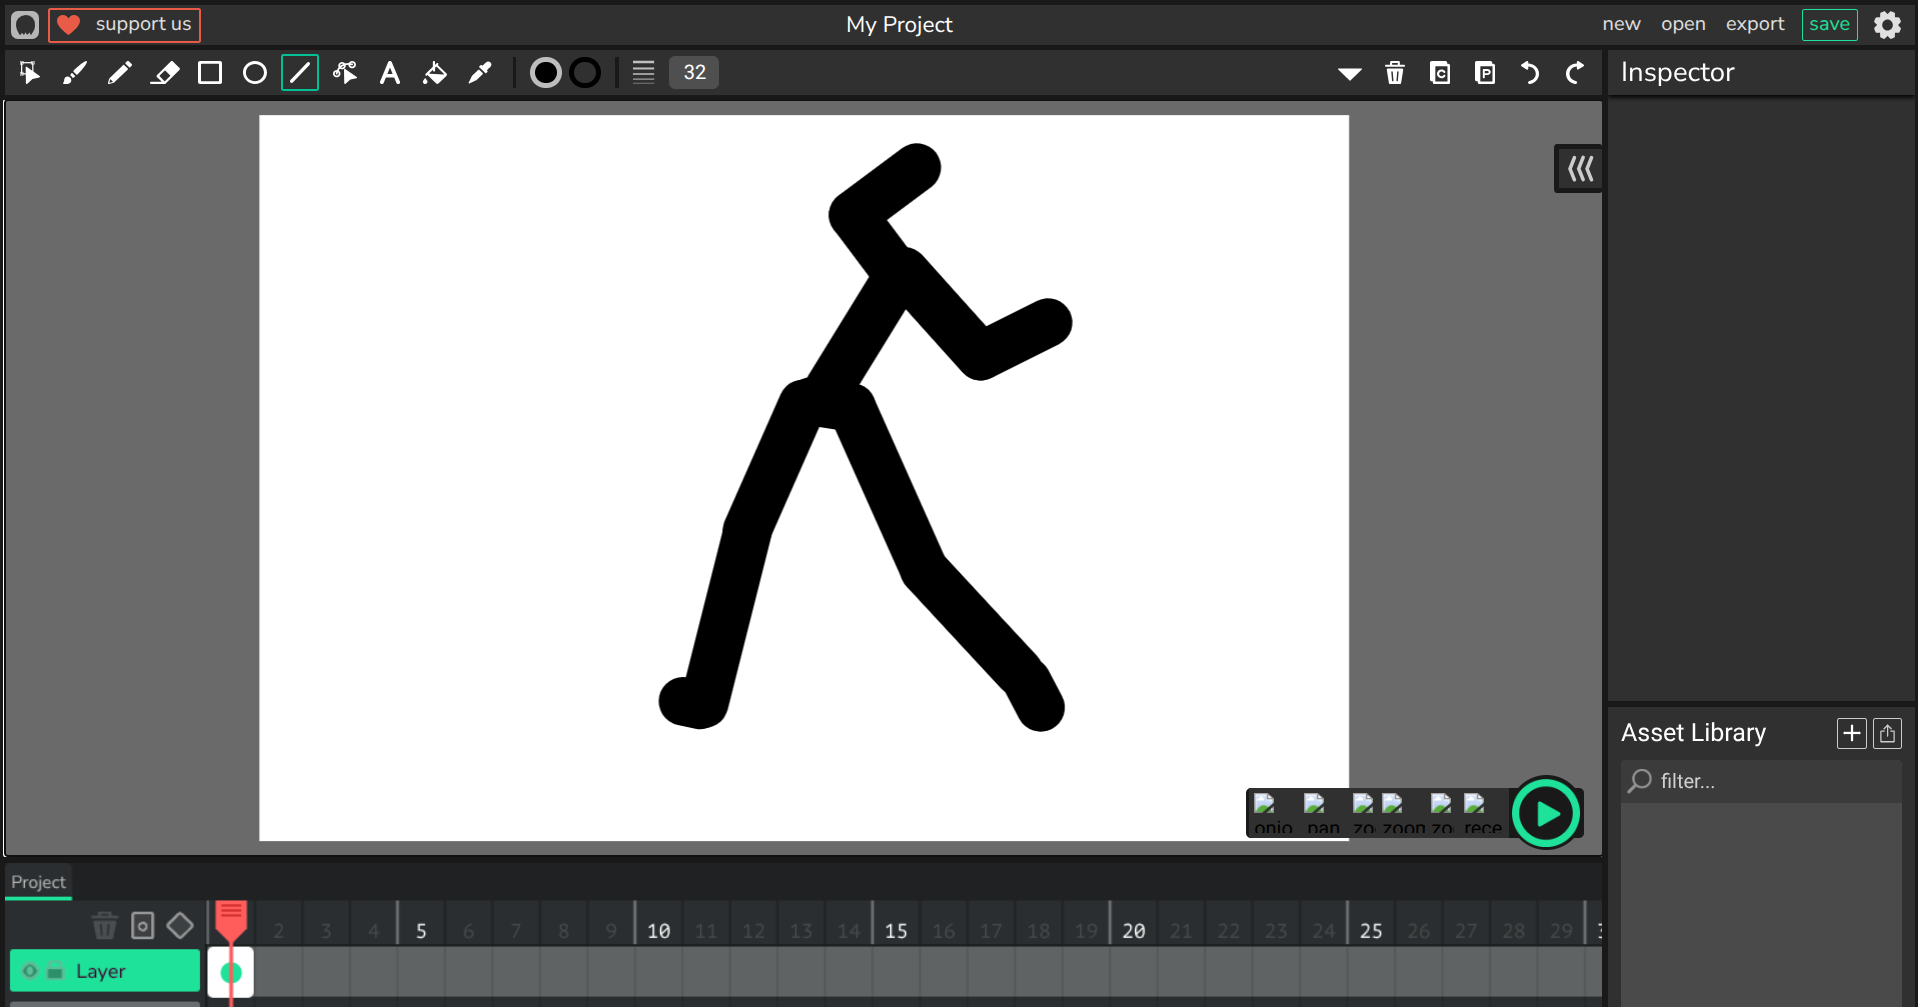Pick the Eraser tool
Image resolution: width=1918 pixels, height=1007 pixels.
pyautogui.click(x=165, y=73)
